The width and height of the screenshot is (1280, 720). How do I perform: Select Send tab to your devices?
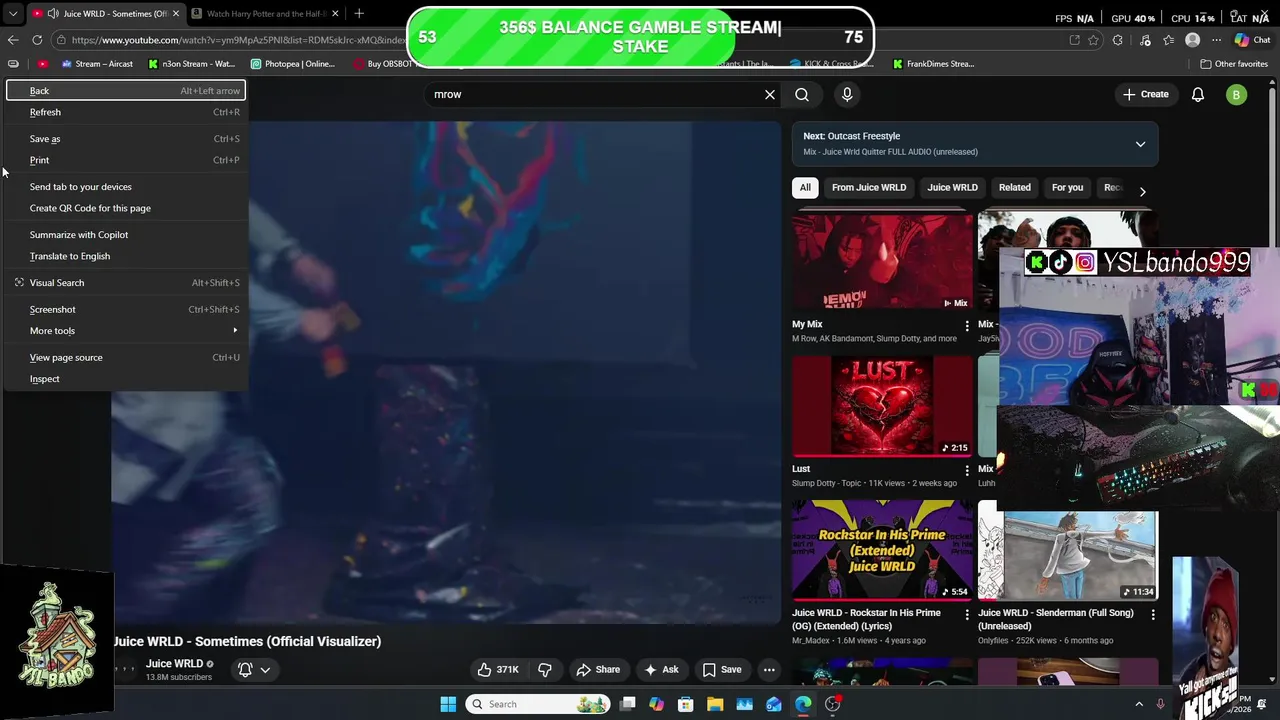(x=126, y=187)
